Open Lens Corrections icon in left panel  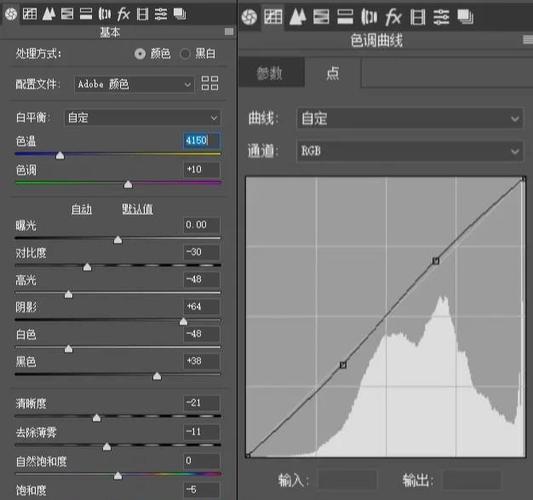(x=104, y=14)
